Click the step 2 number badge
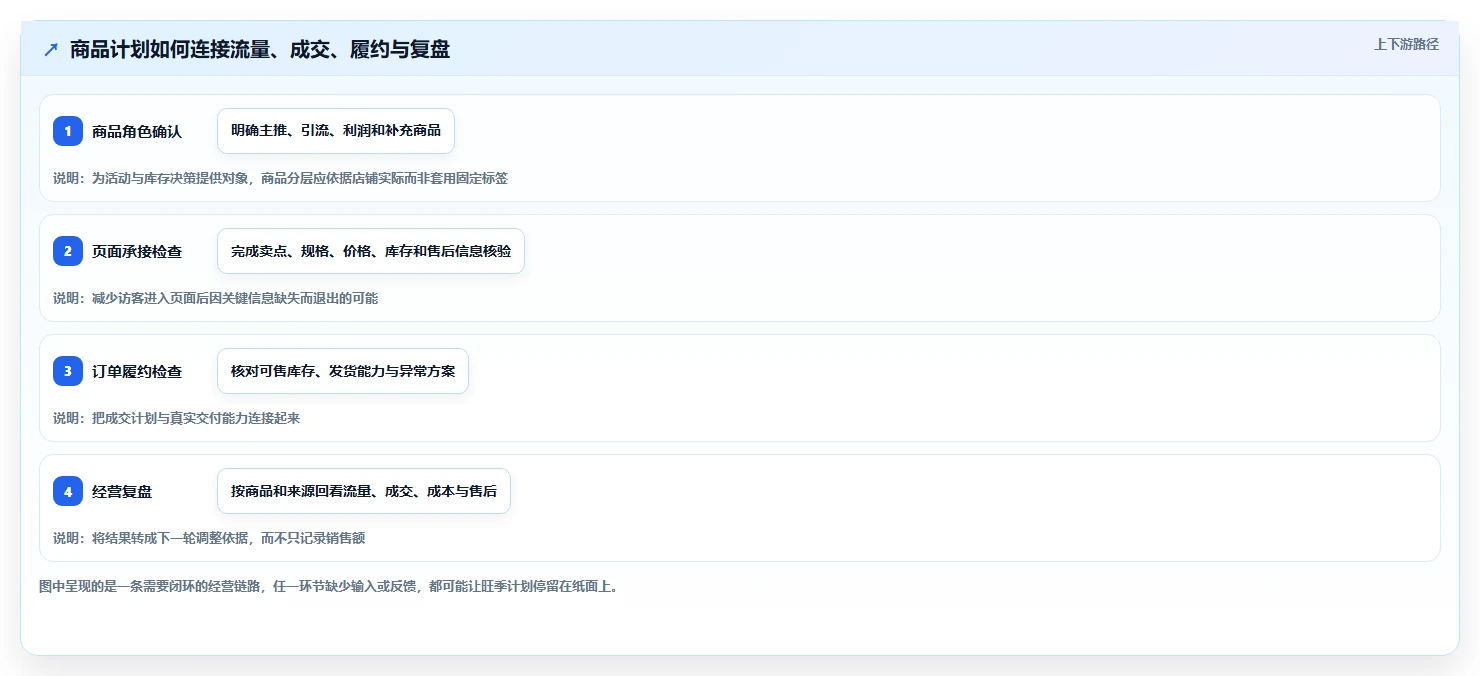Image resolution: width=1480 pixels, height=676 pixels. pyautogui.click(x=68, y=251)
